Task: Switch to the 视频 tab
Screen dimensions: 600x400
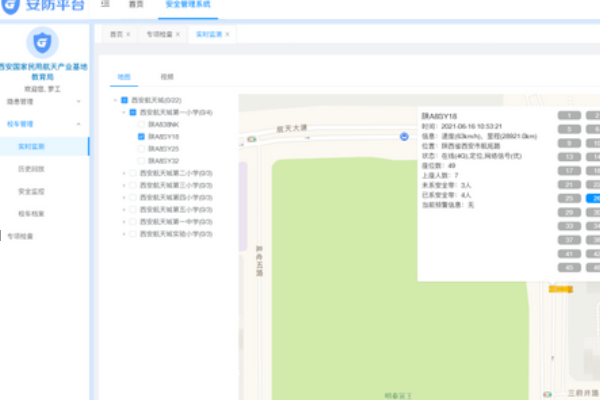Action: click(x=166, y=76)
